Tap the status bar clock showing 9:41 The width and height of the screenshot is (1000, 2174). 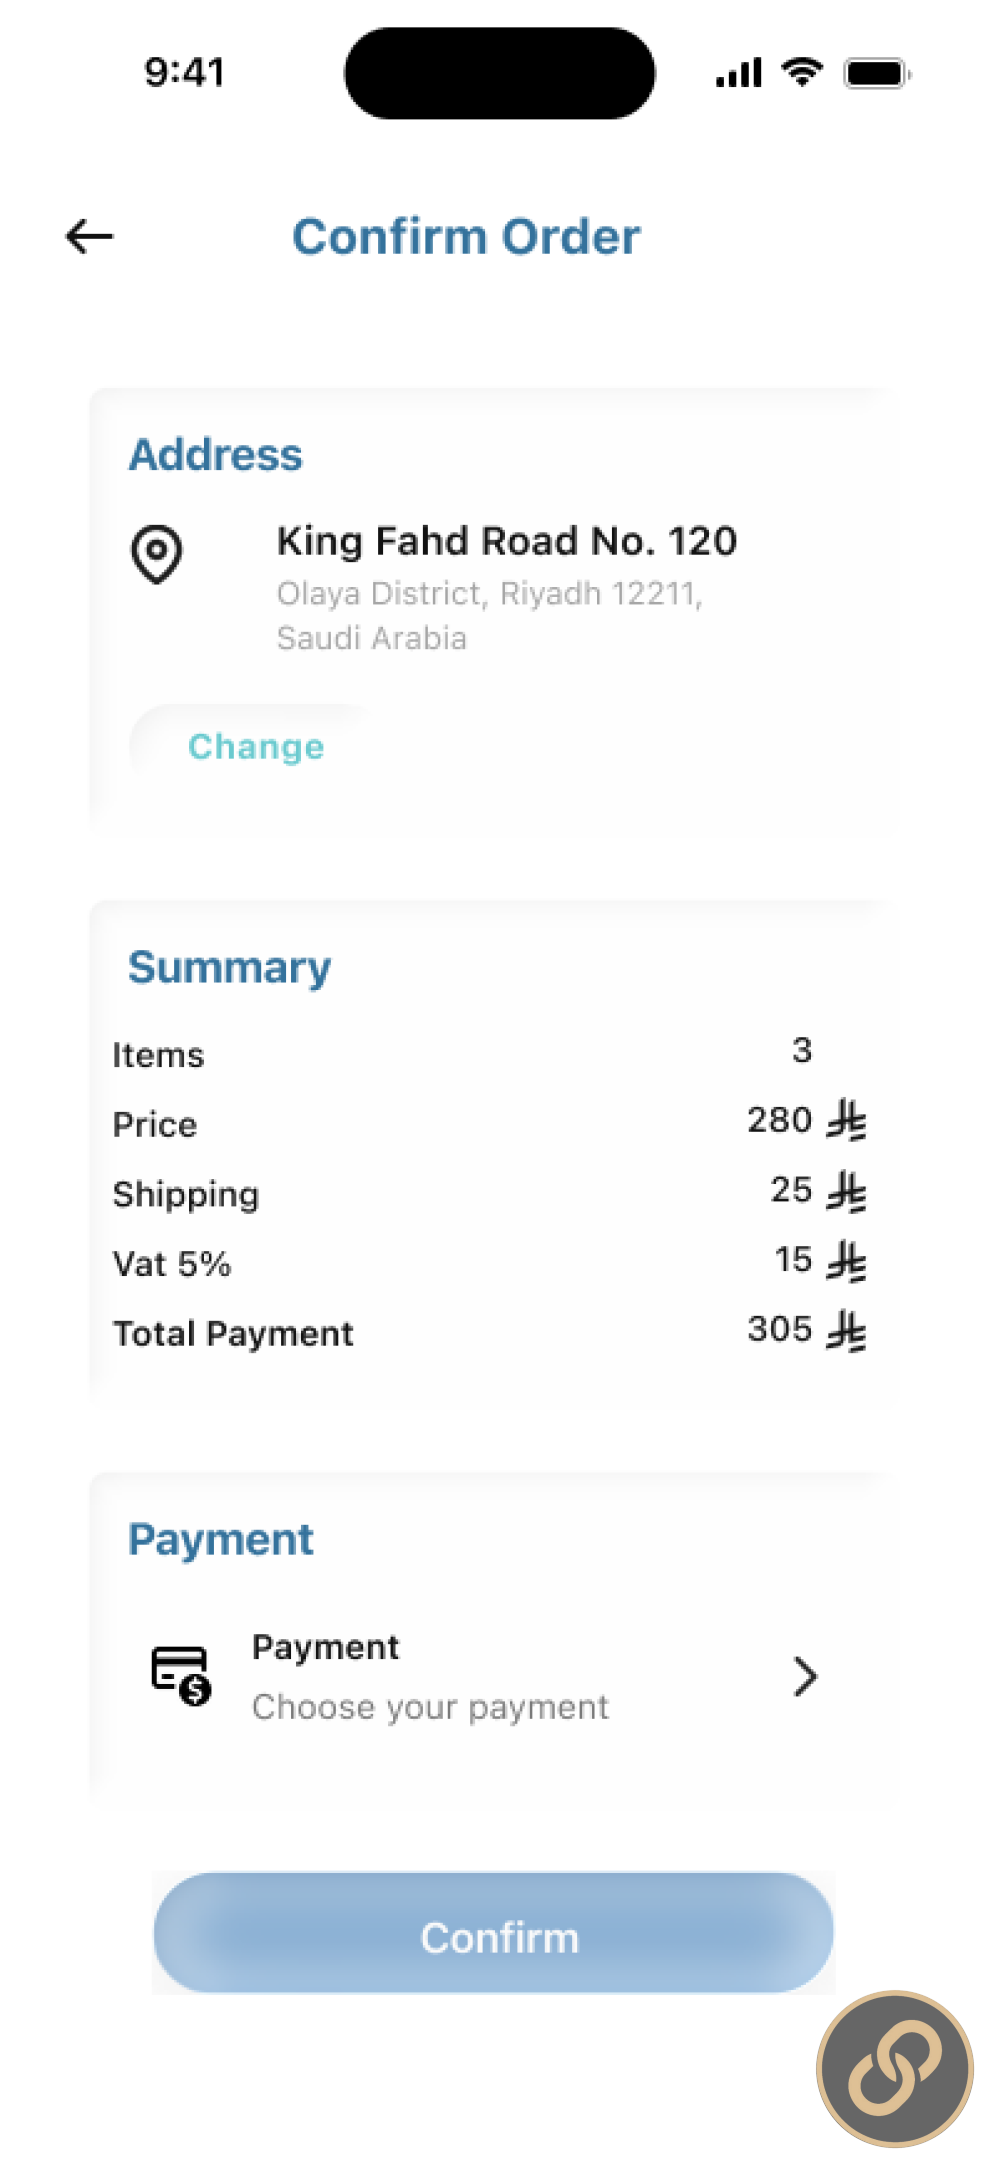[x=185, y=72]
